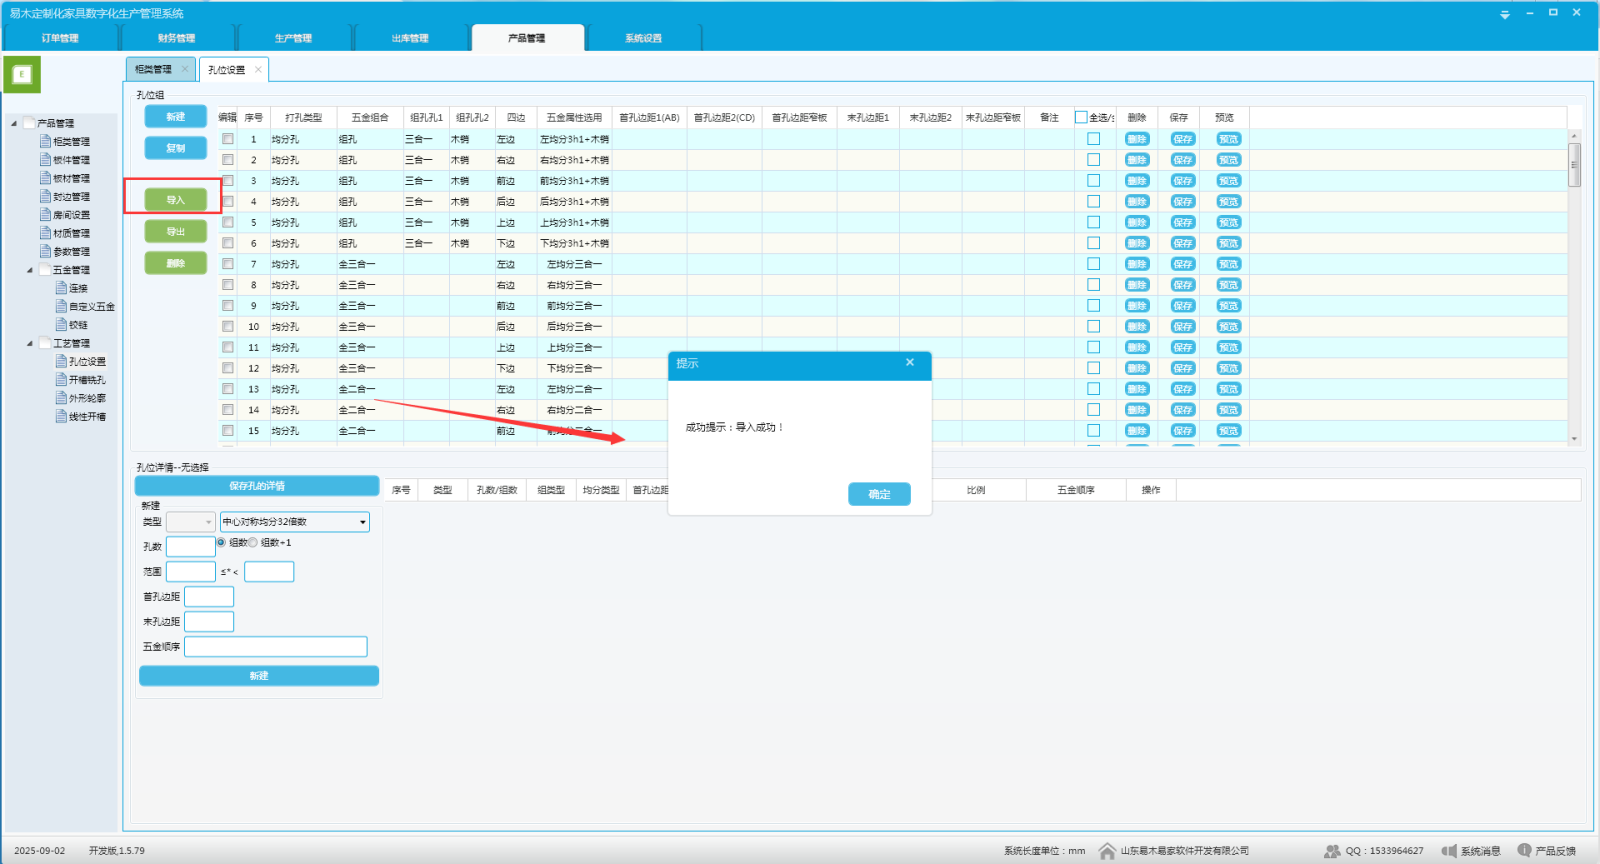This screenshot has width=1600, height=864.
Task: Tick the edit checkbox for row 1
Action: click(x=228, y=139)
